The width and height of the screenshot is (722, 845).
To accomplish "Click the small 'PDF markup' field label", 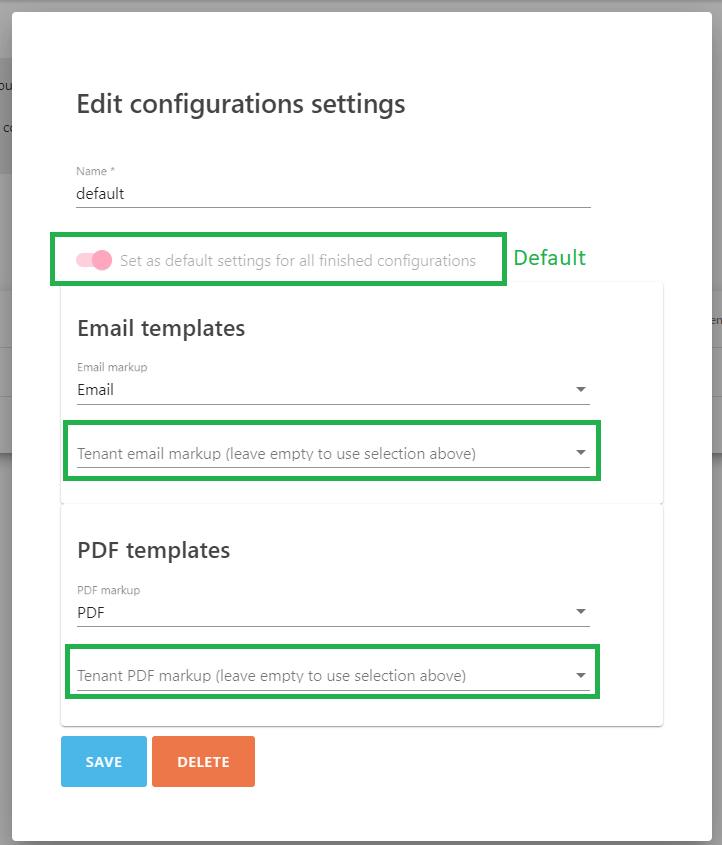I will click(109, 590).
